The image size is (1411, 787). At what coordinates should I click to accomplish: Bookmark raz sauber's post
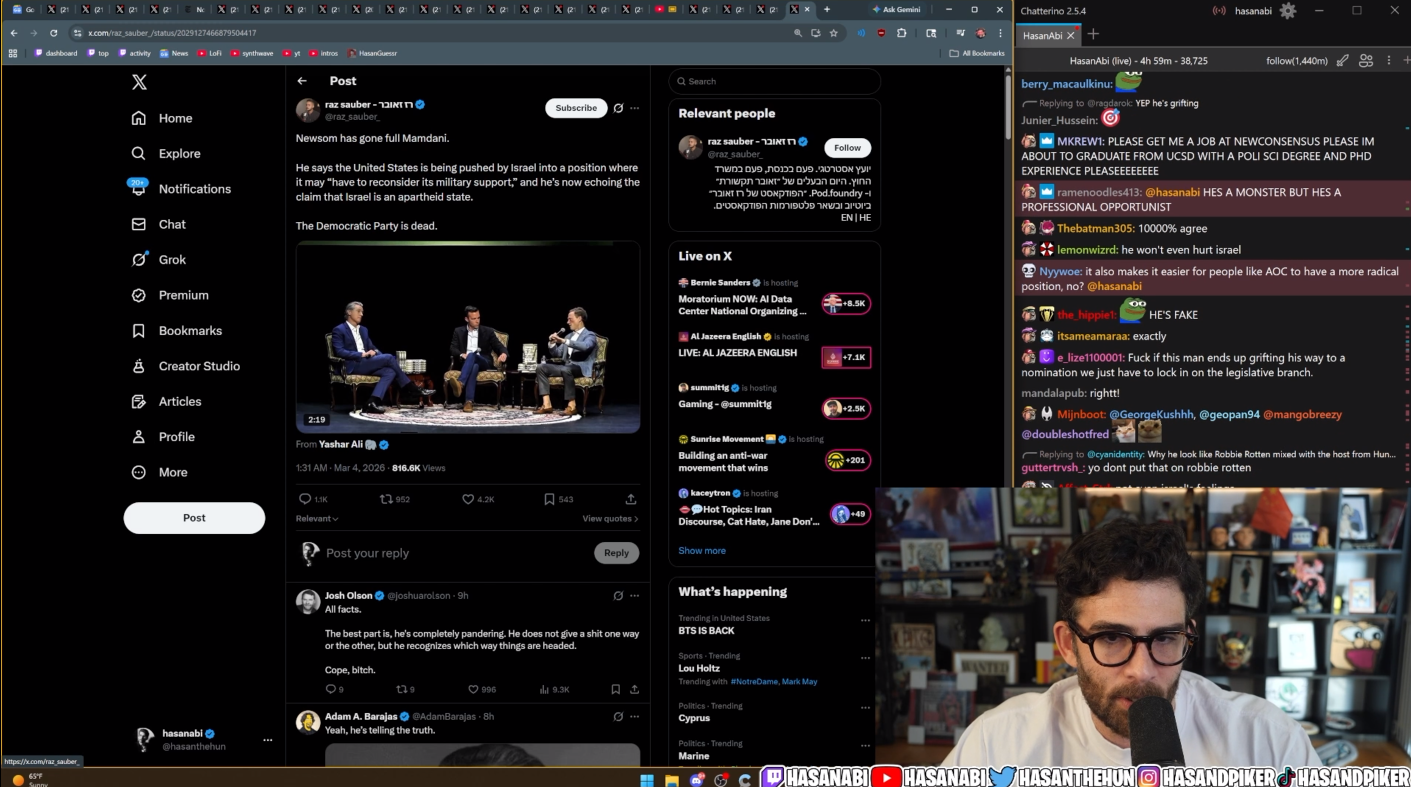click(x=549, y=499)
